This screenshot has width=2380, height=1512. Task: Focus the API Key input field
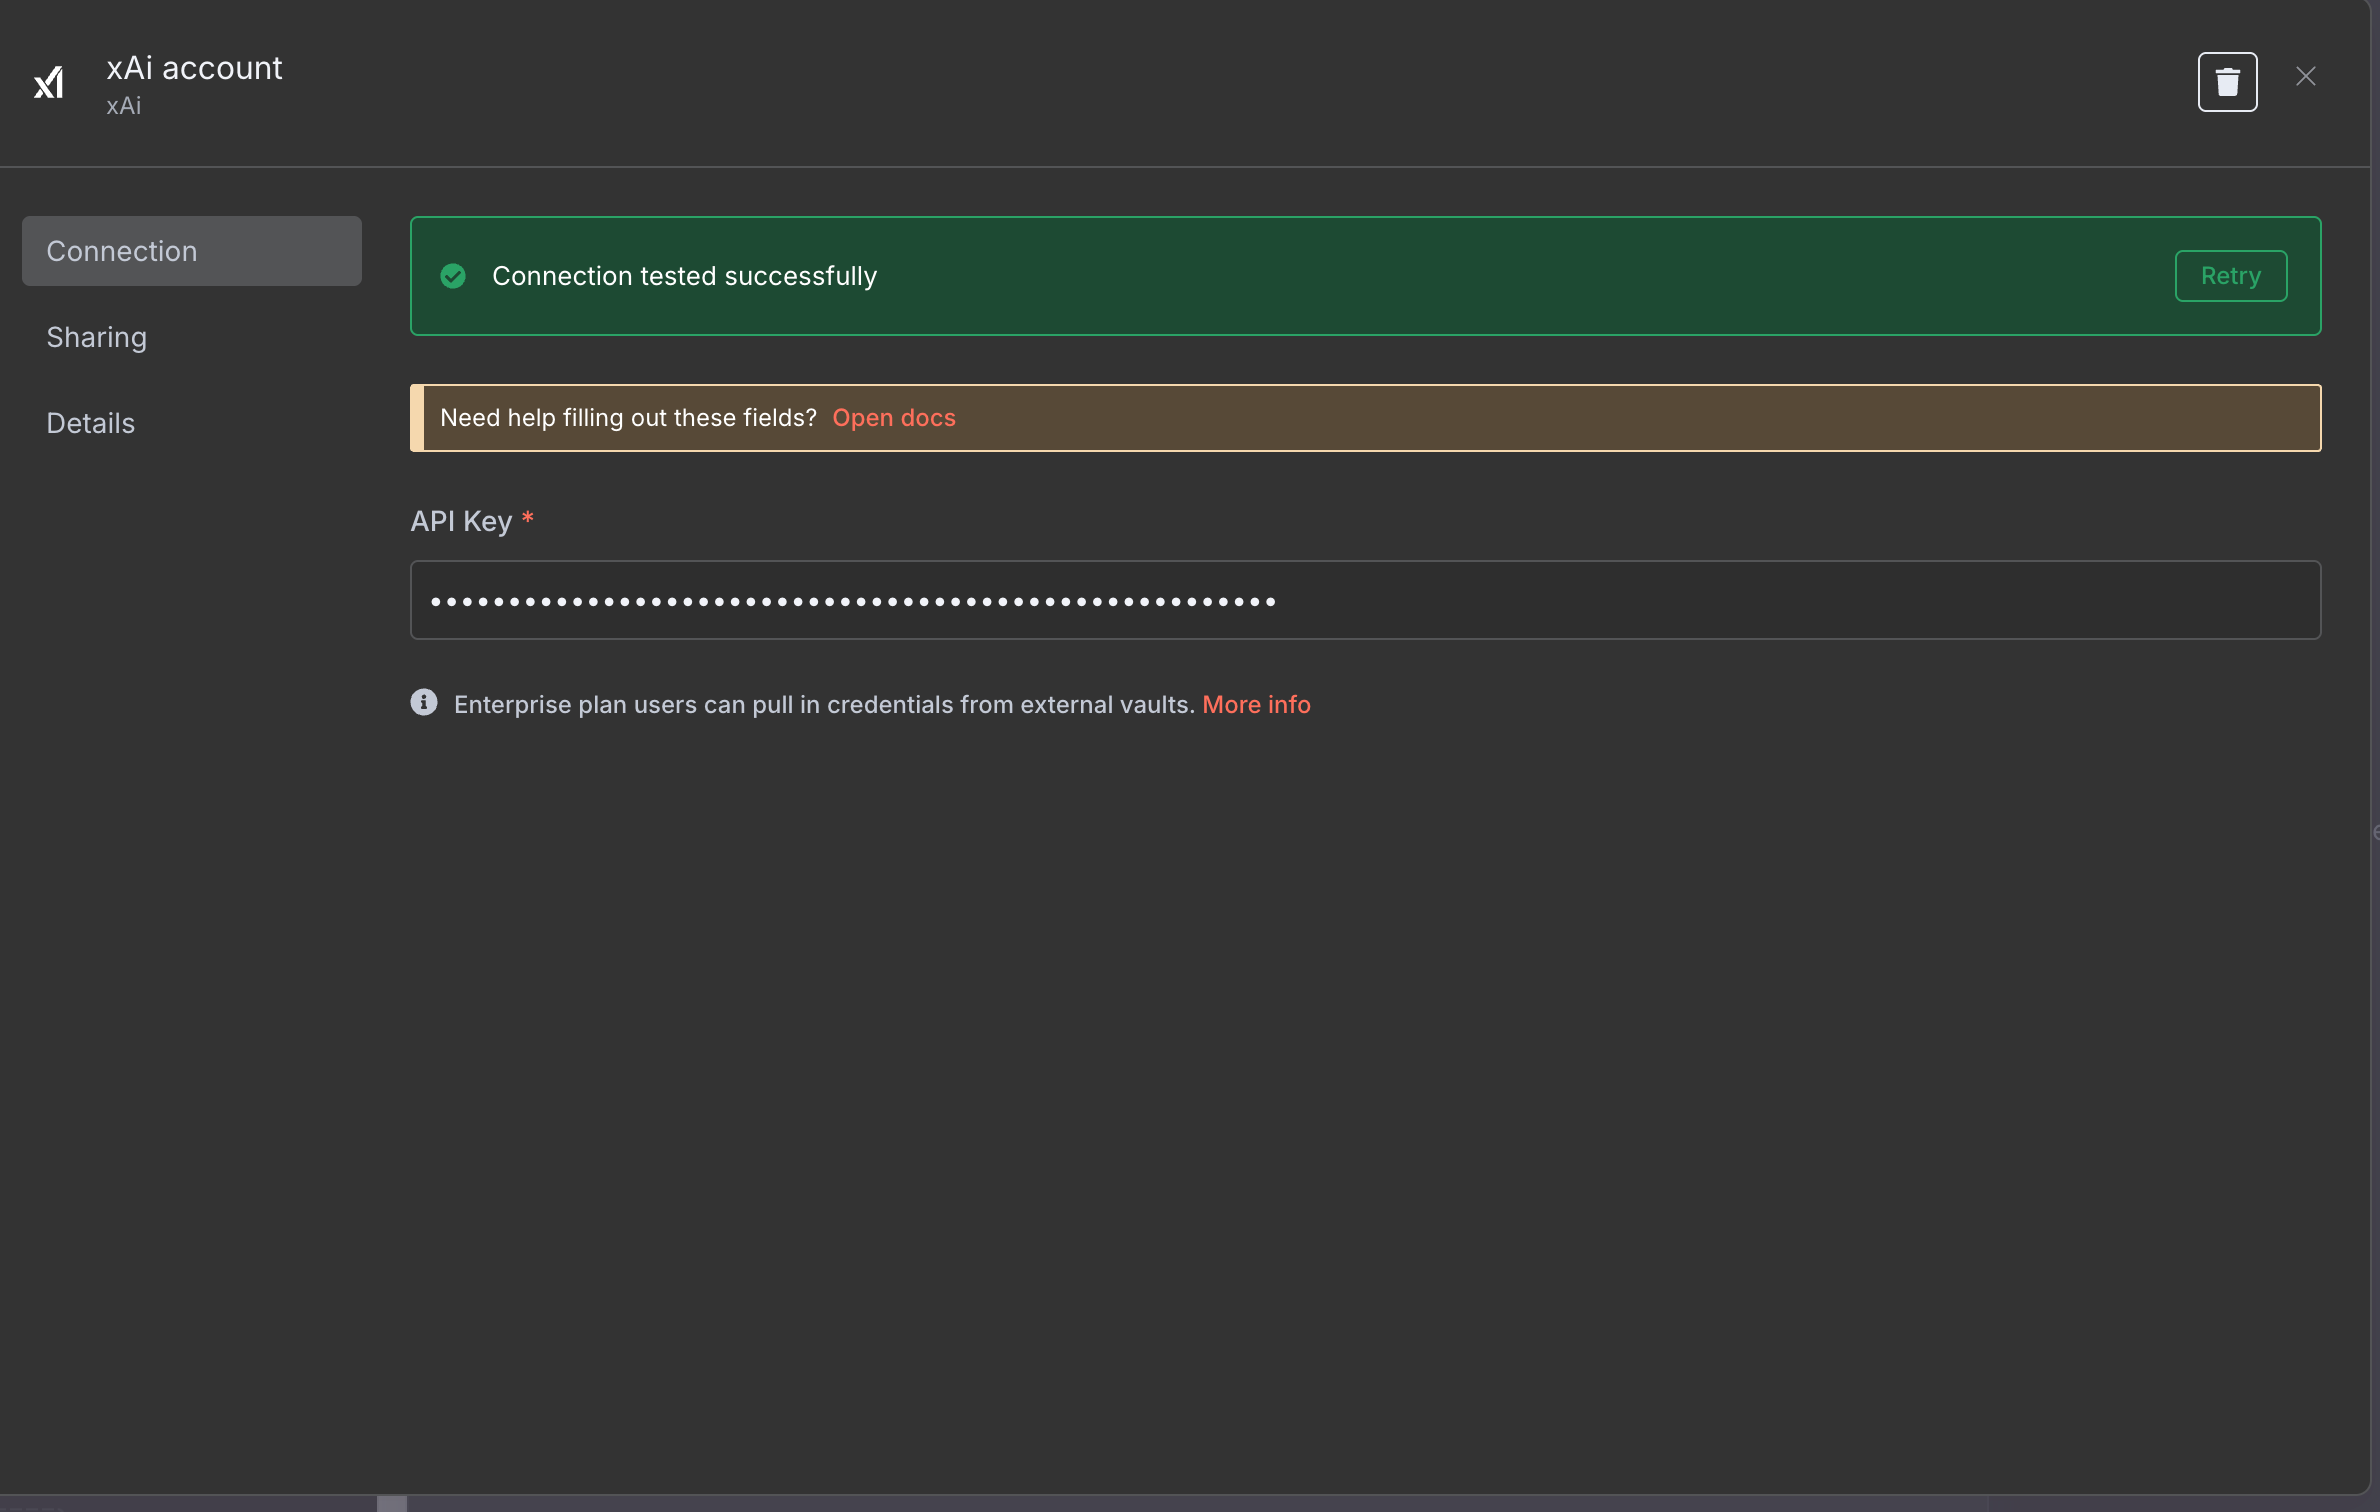pyautogui.click(x=1365, y=600)
